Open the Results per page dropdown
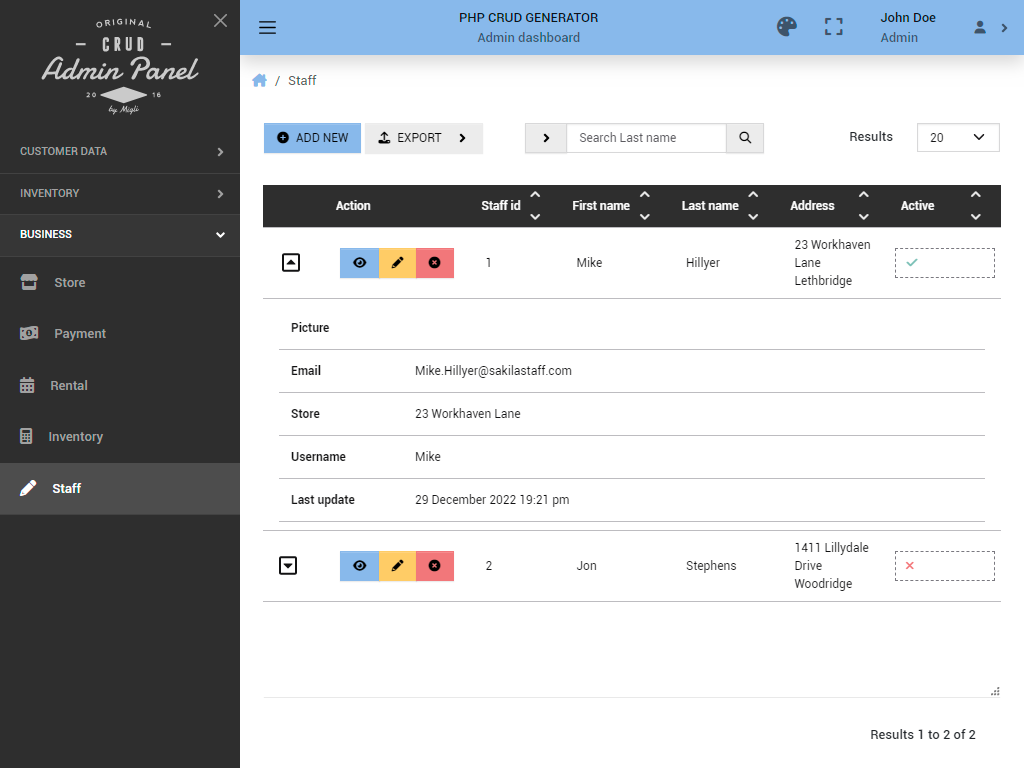The image size is (1024, 768). point(957,138)
